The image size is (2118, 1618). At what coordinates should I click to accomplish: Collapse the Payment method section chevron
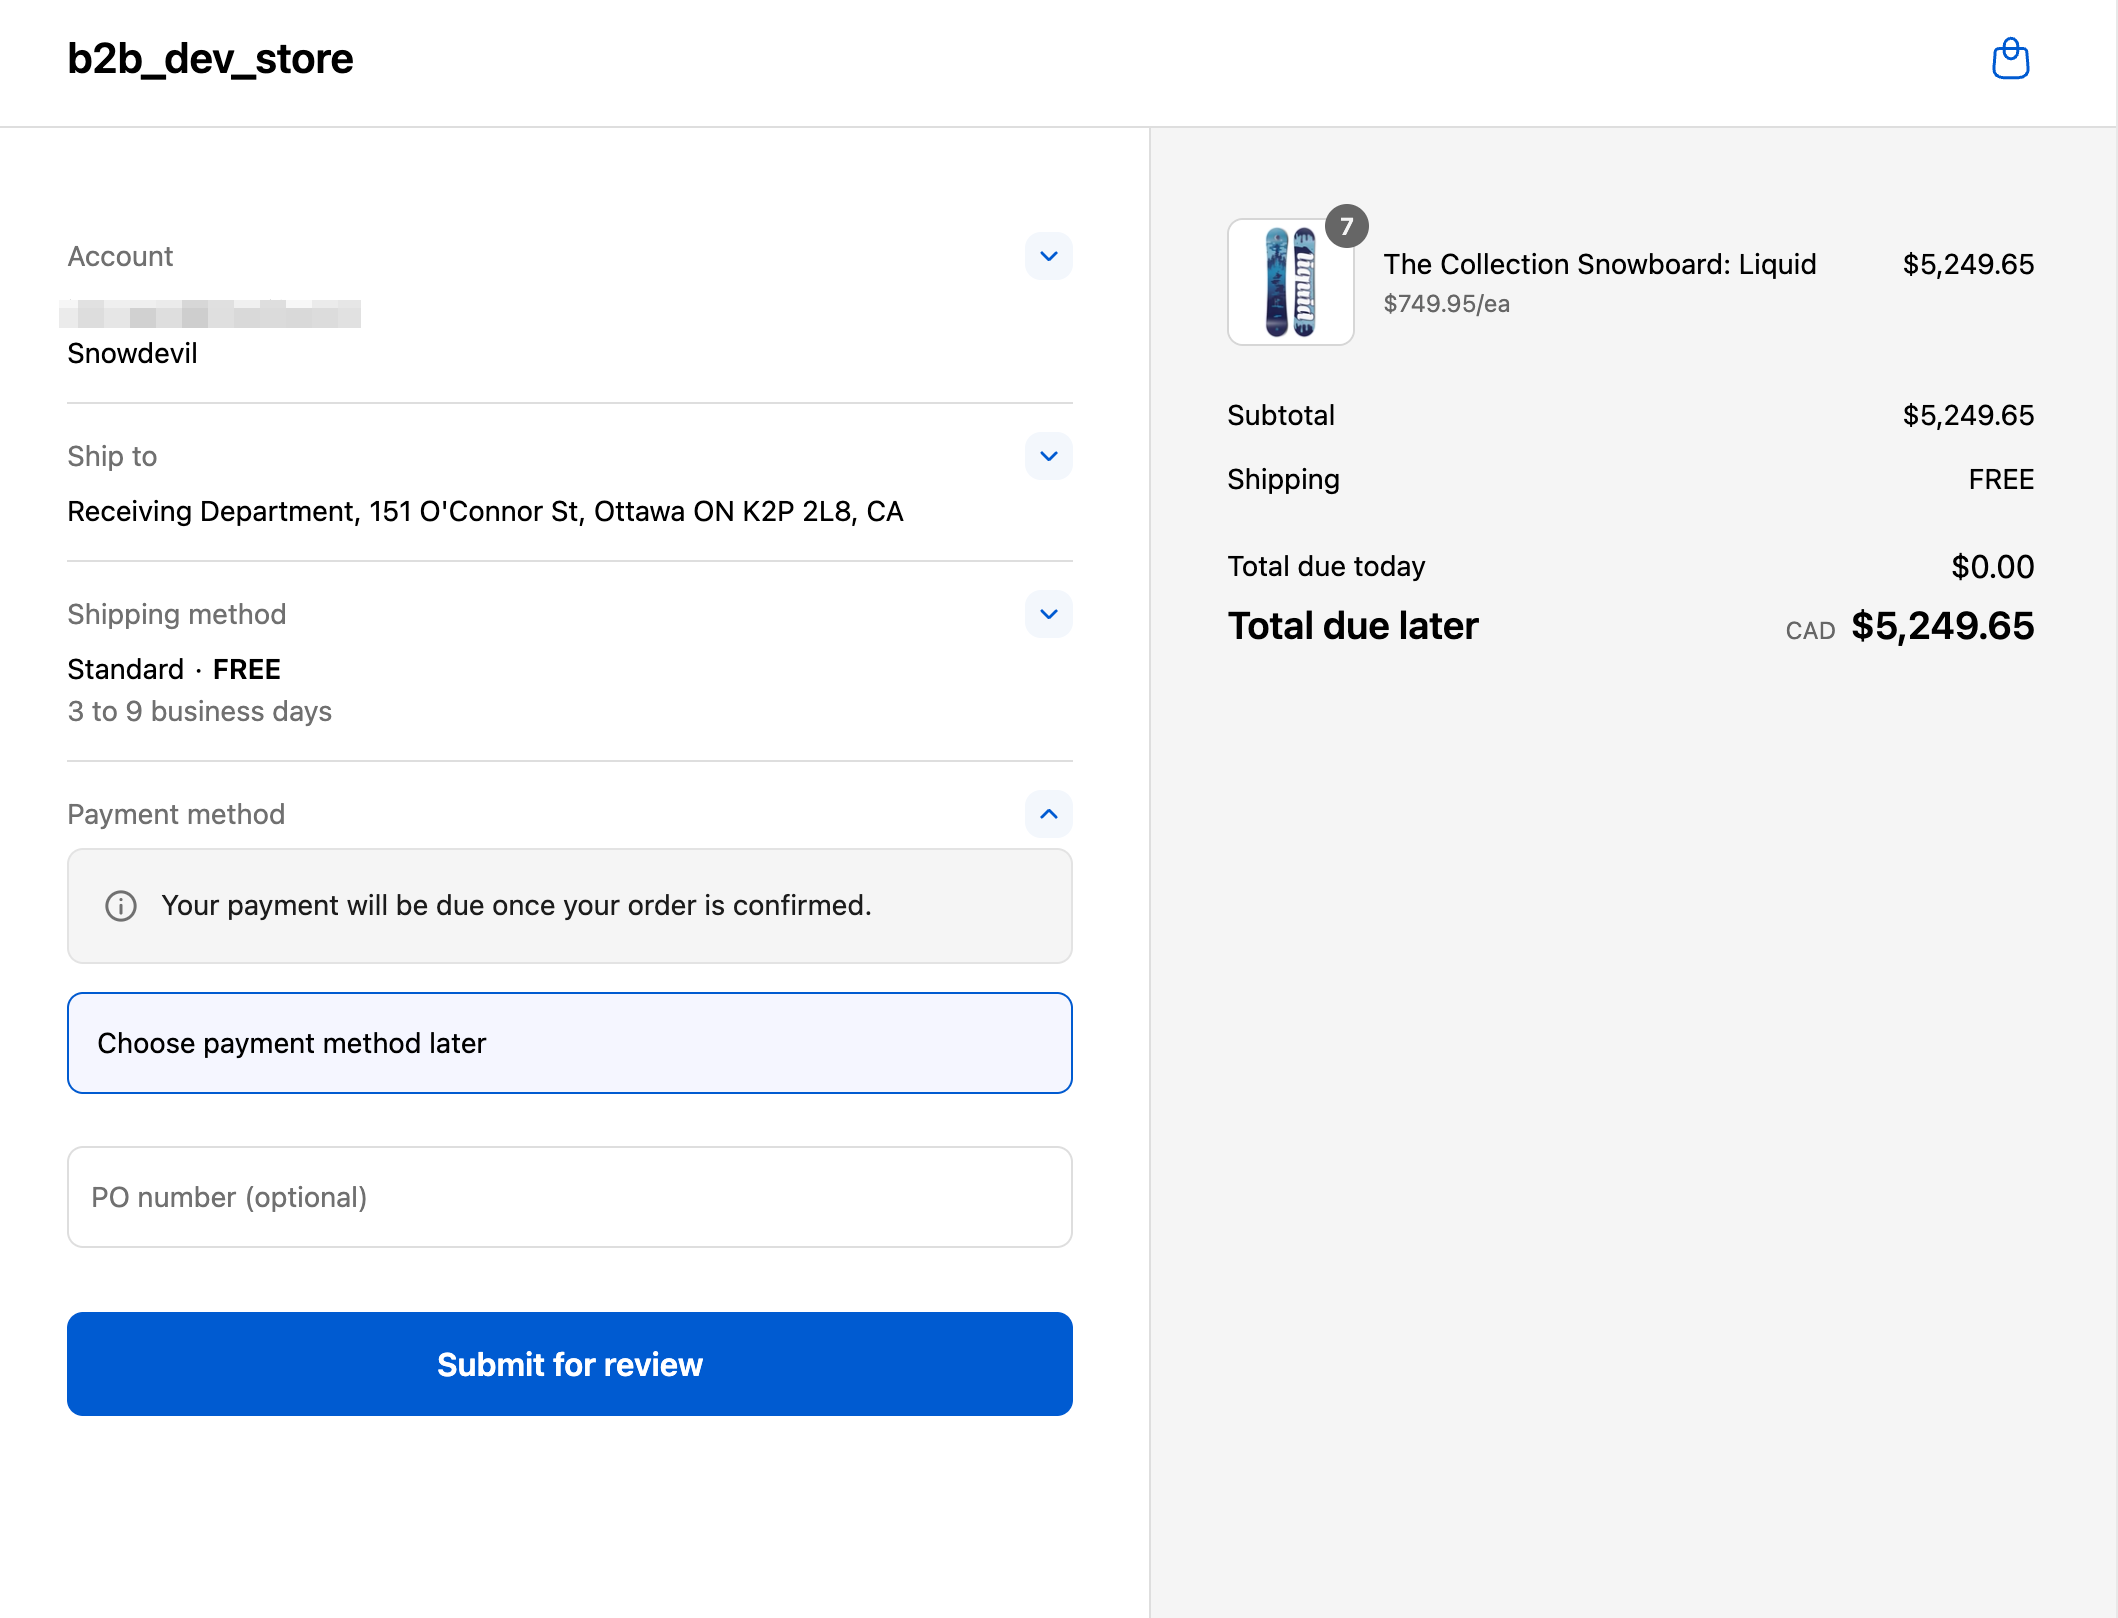click(1049, 814)
